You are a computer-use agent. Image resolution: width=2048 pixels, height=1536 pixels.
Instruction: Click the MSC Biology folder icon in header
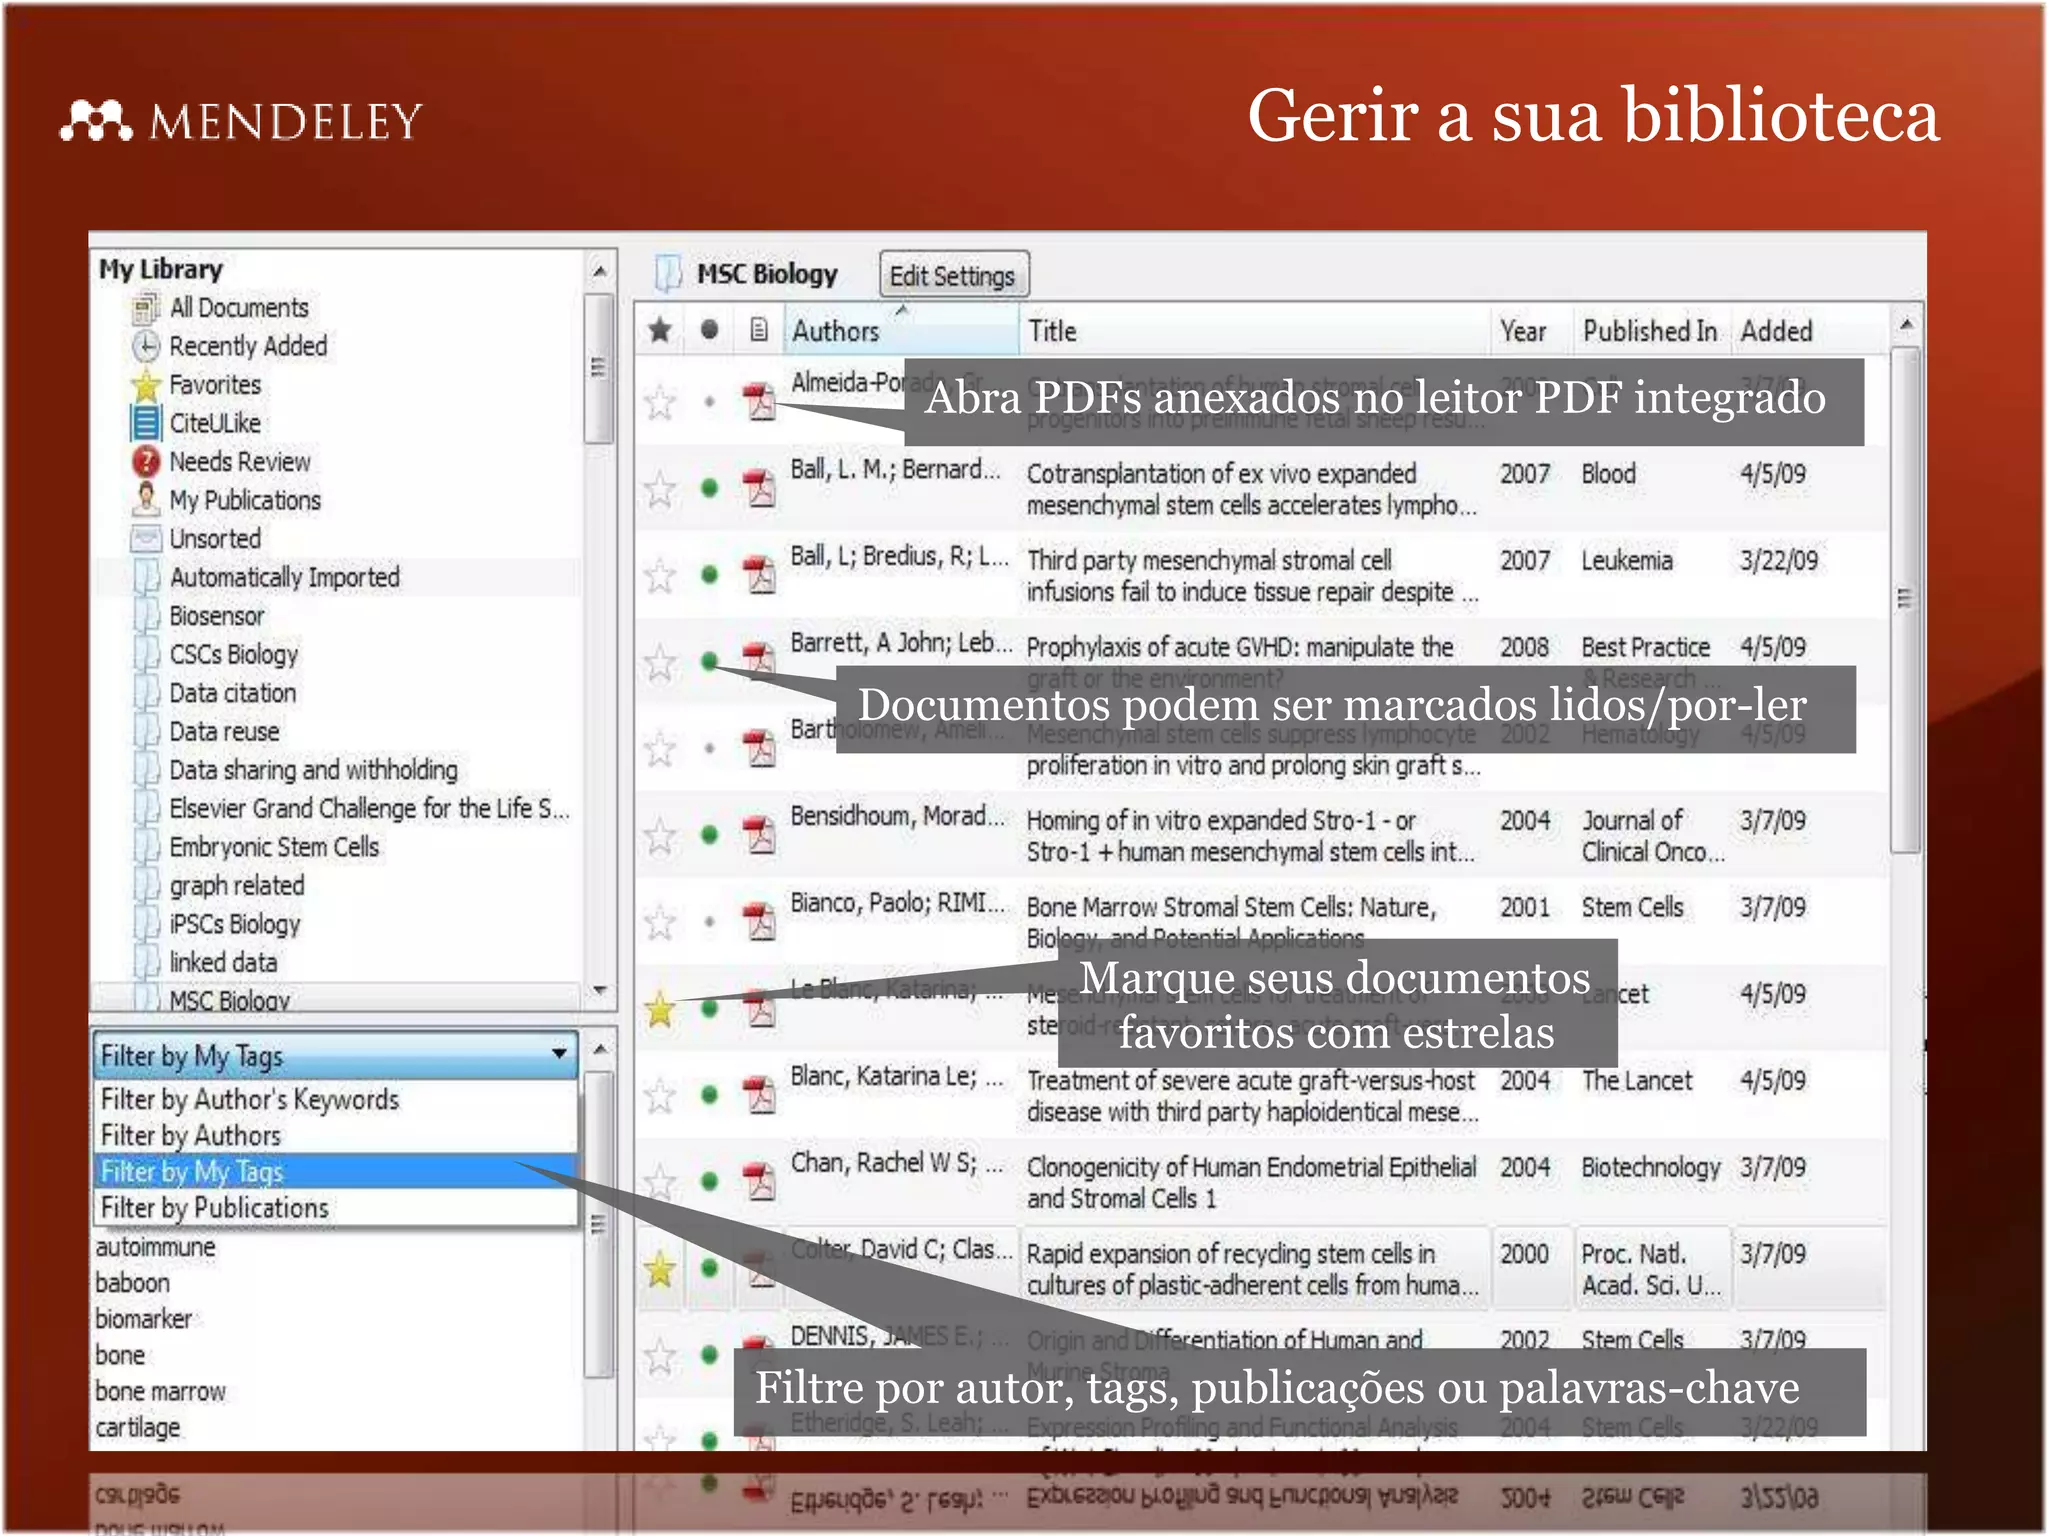(x=668, y=273)
